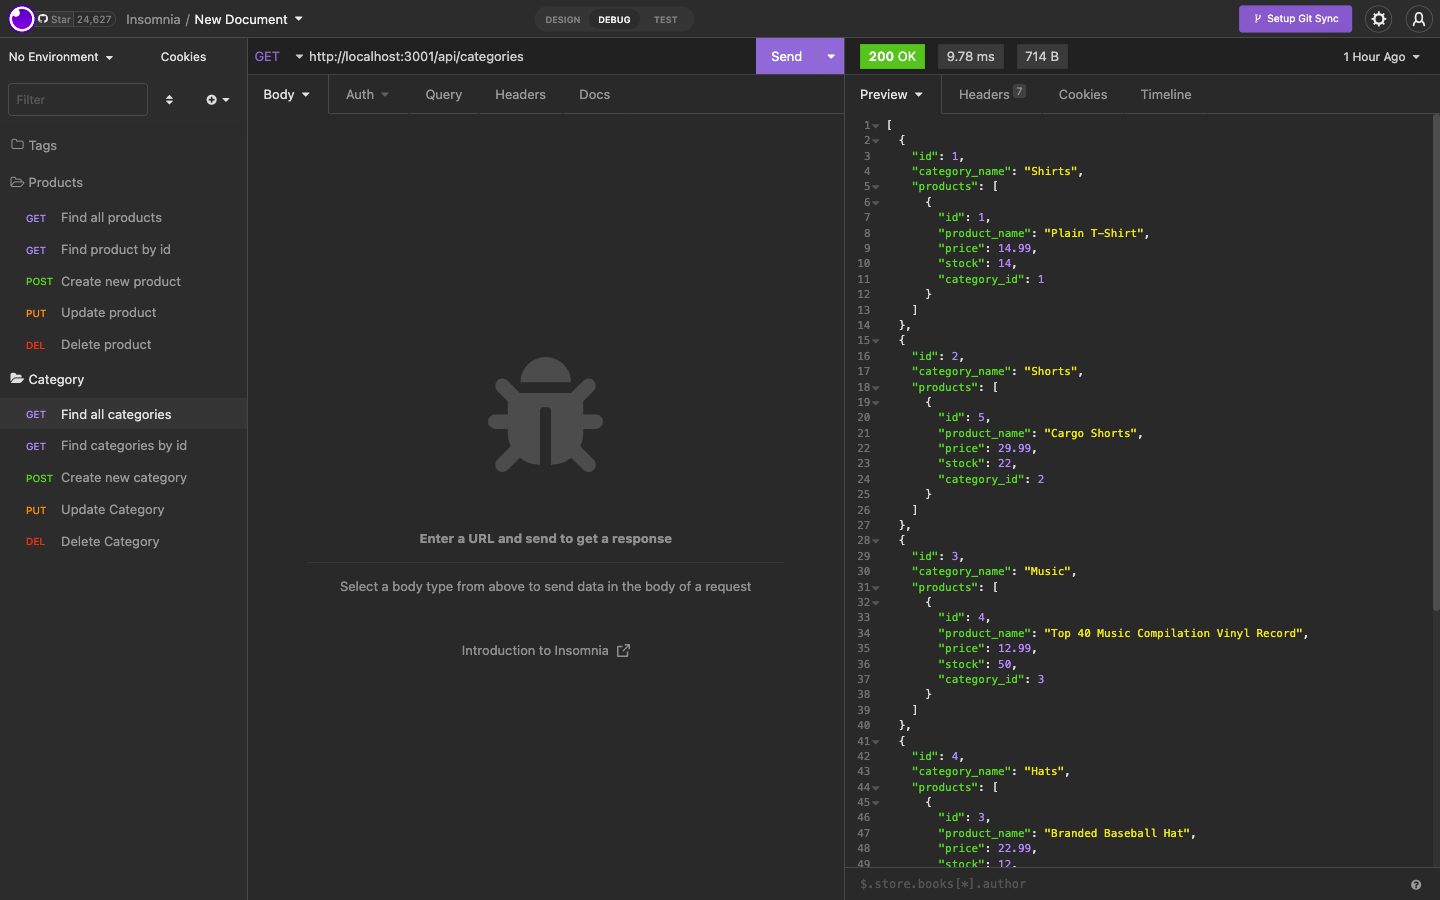Click the GitHub Star badge showing 24,627
1440x900 pixels.
pyautogui.click(x=64, y=19)
